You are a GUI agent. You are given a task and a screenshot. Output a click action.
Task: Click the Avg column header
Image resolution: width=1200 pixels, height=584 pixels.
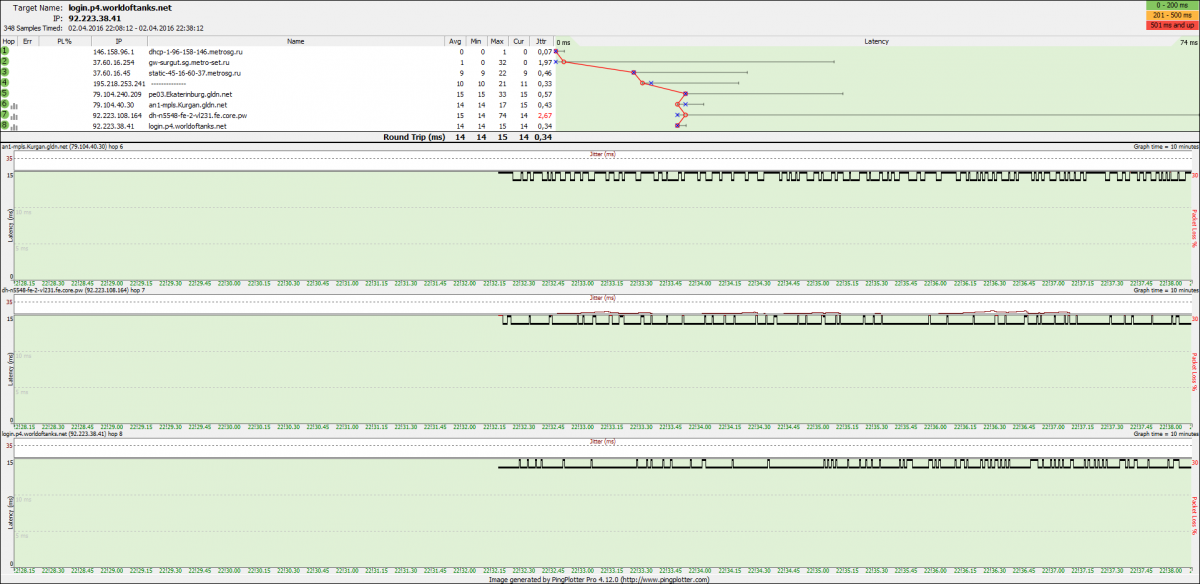(455, 41)
